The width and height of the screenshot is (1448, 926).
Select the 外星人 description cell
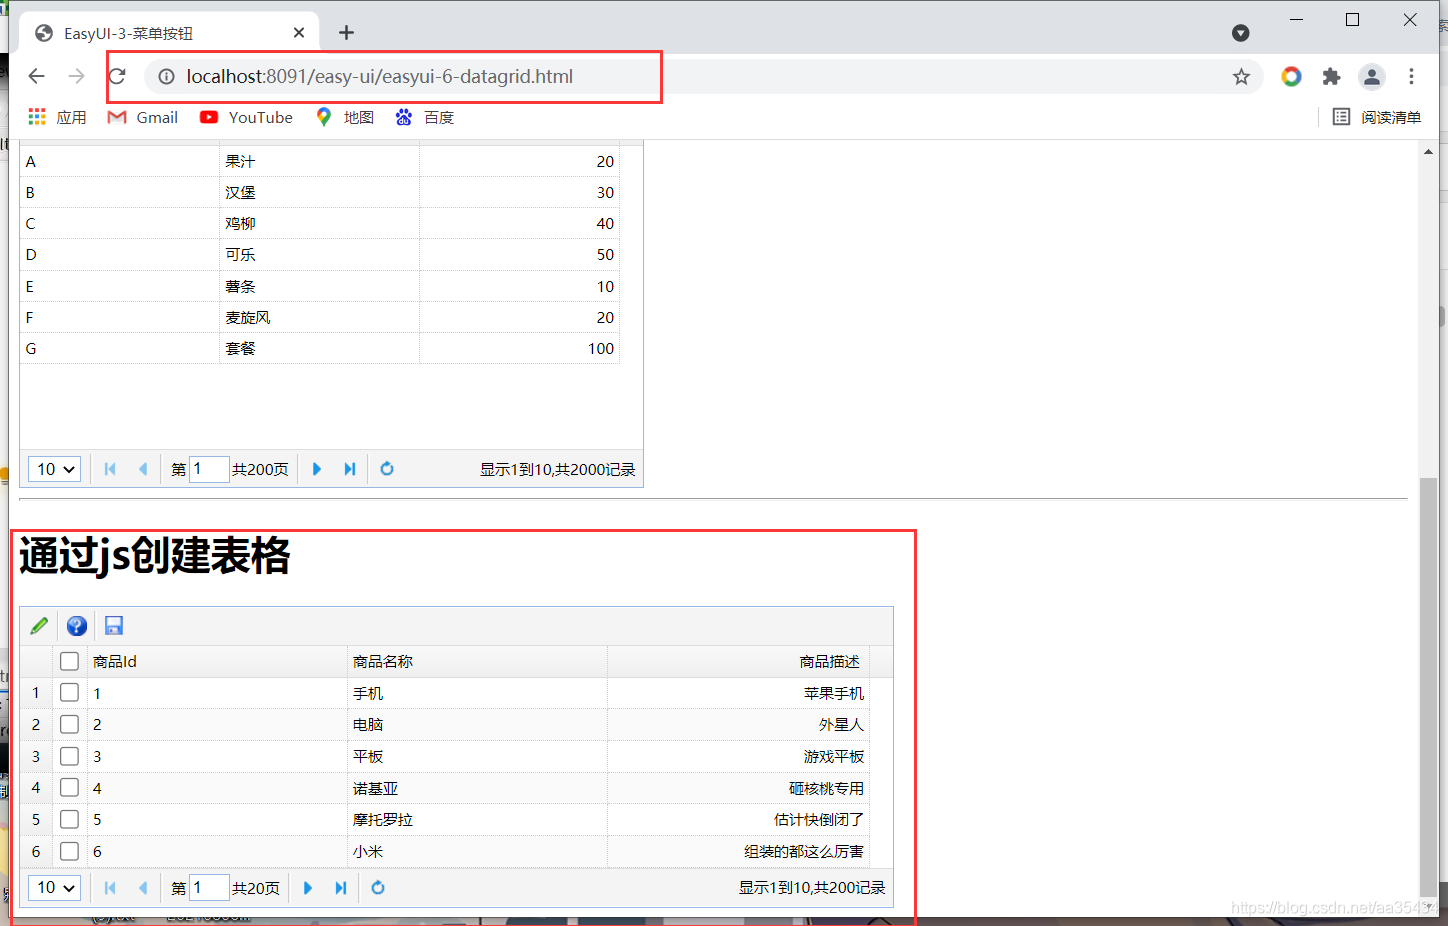tap(738, 724)
